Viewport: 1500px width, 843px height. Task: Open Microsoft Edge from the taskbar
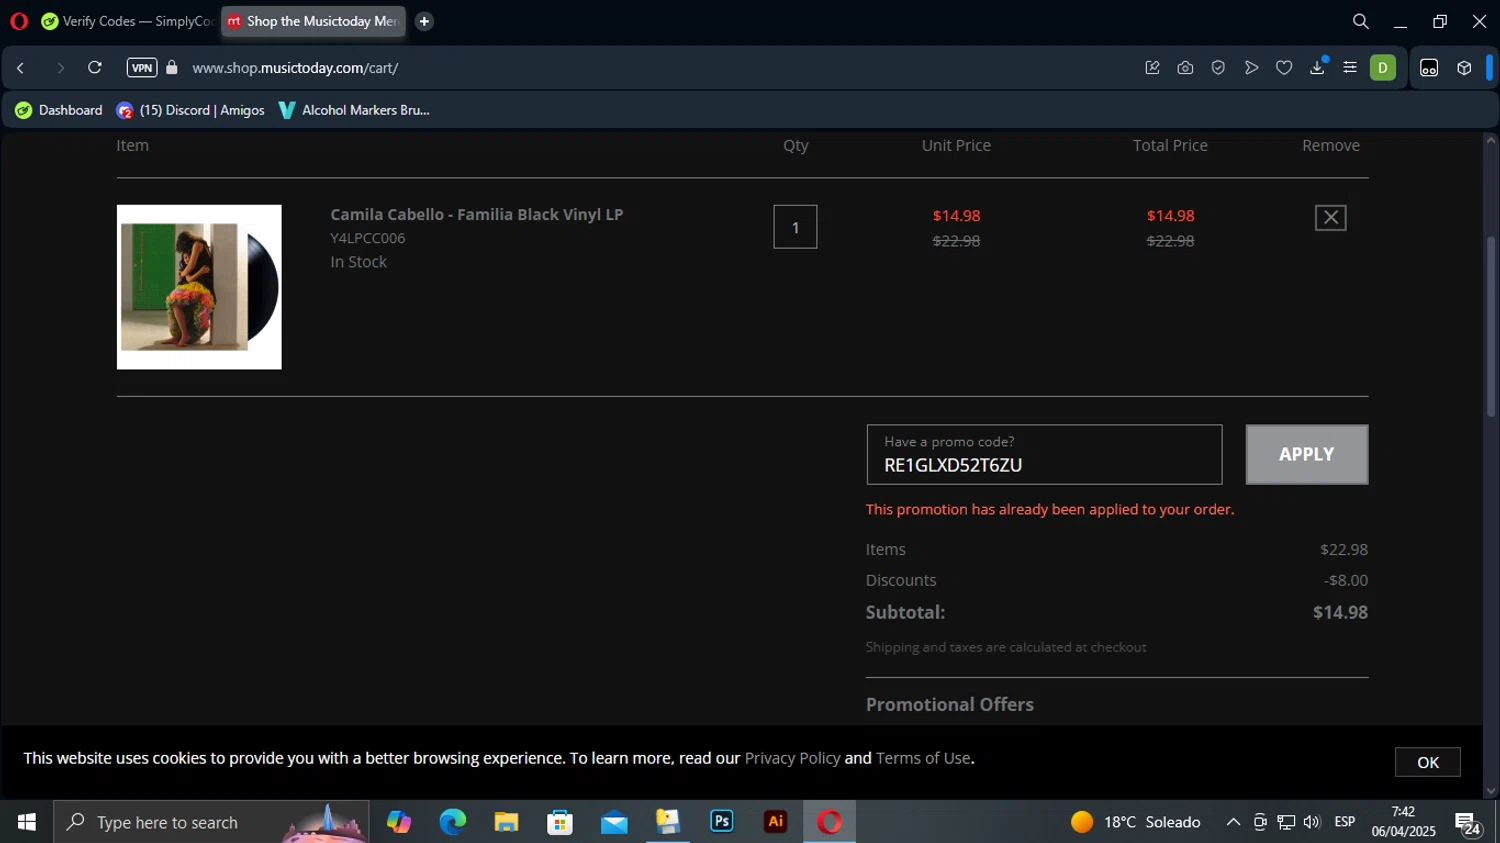coord(452,822)
